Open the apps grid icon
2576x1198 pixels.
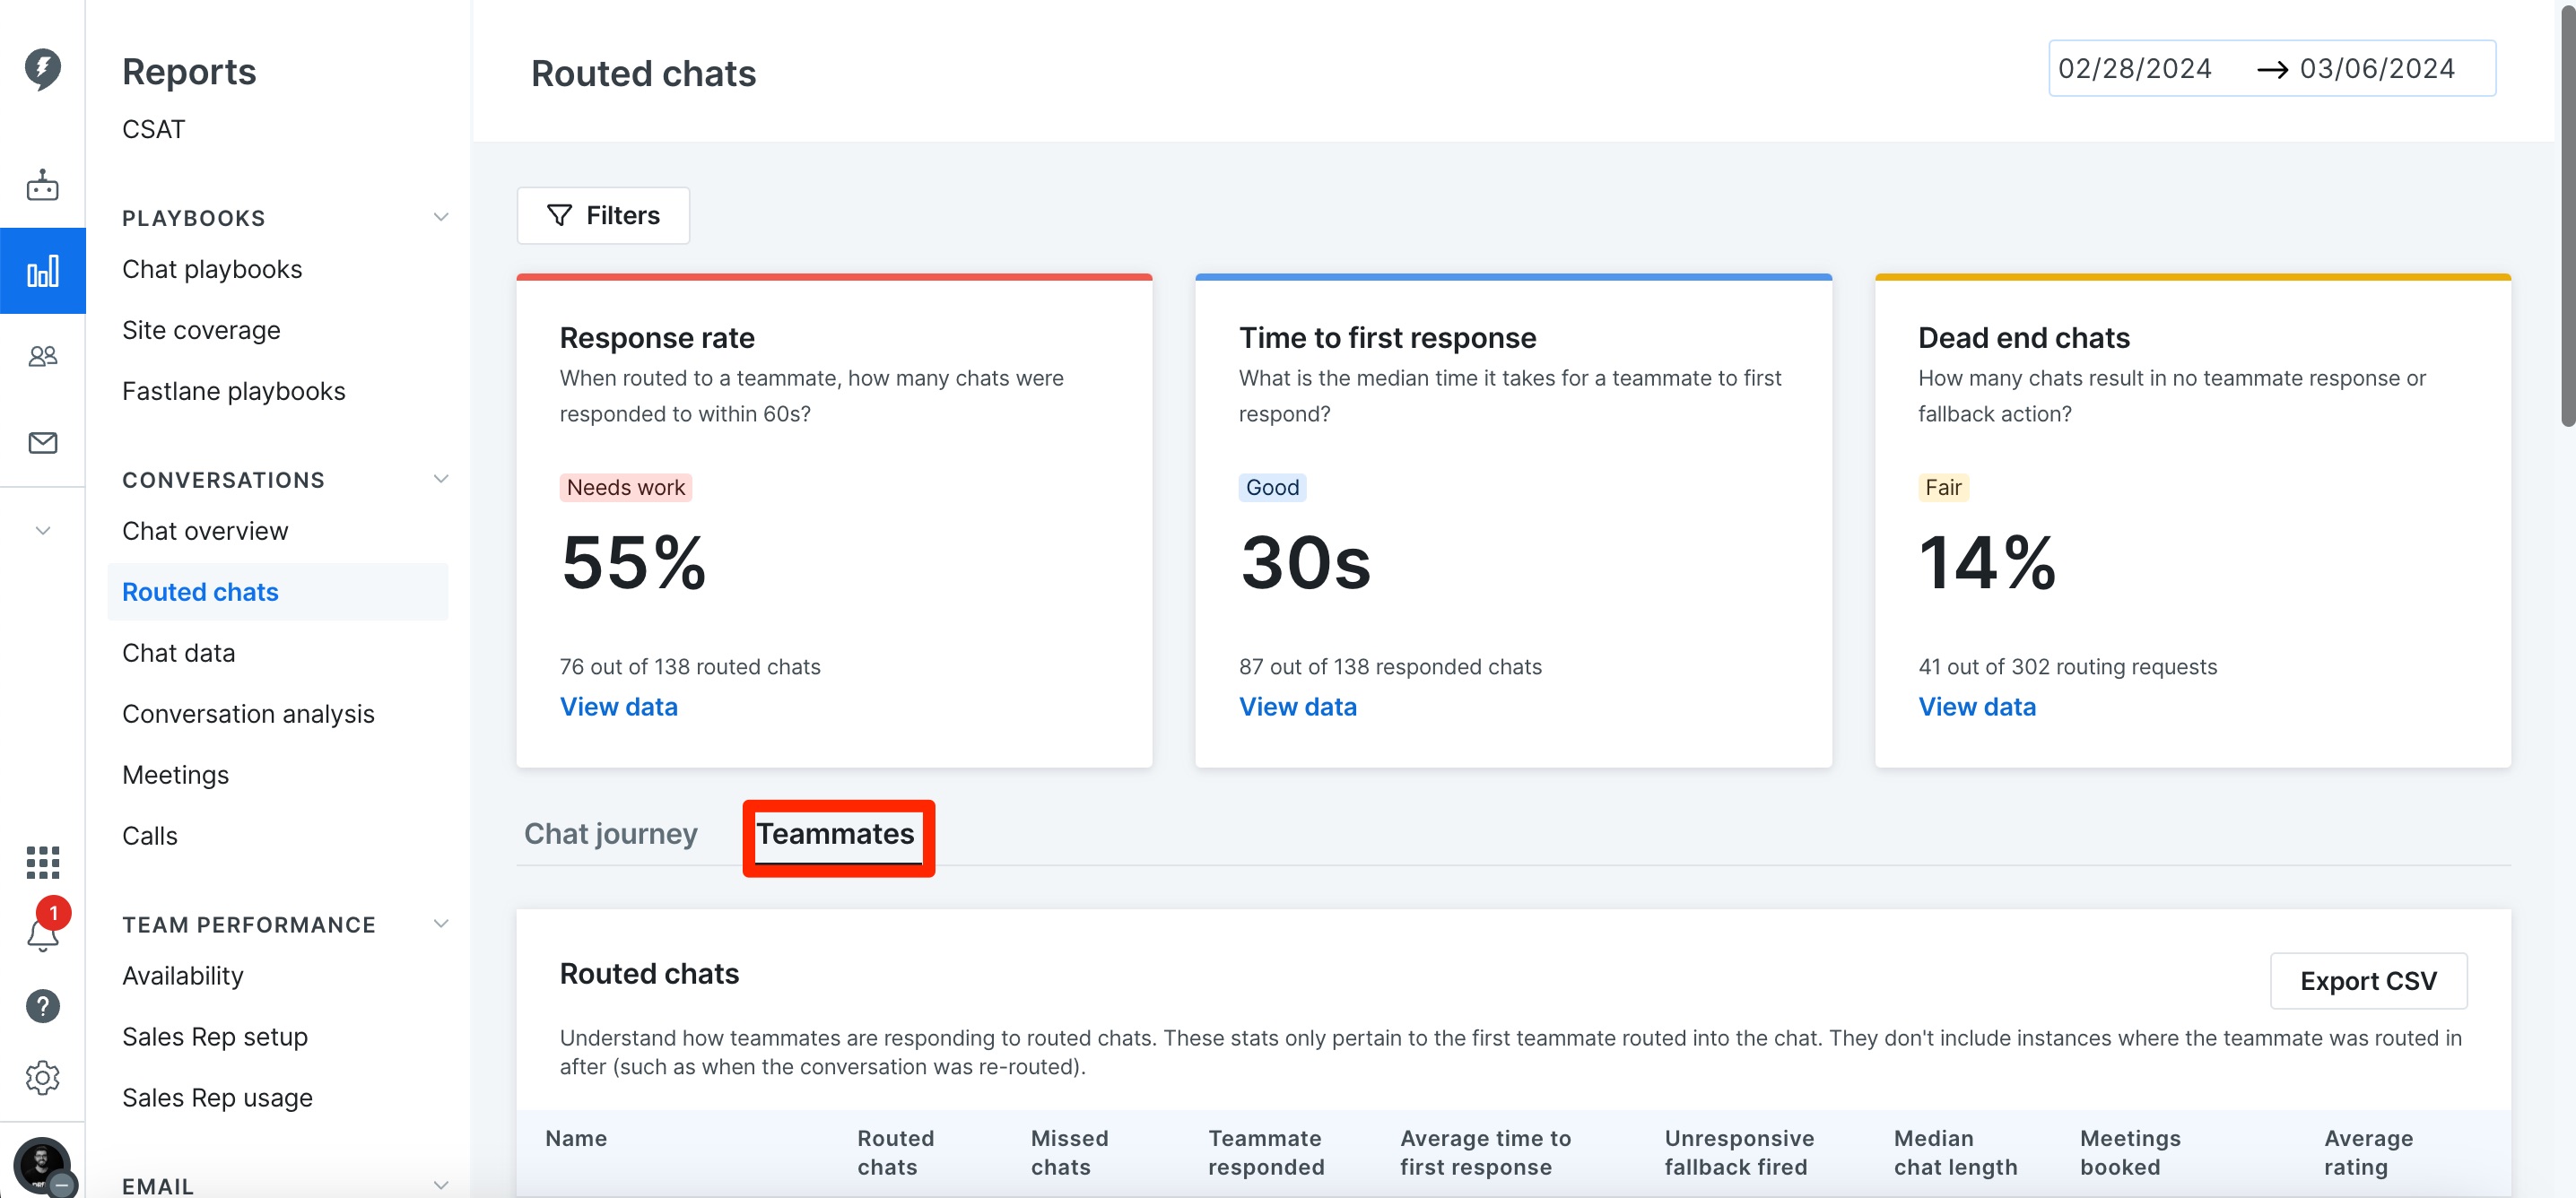[42, 862]
